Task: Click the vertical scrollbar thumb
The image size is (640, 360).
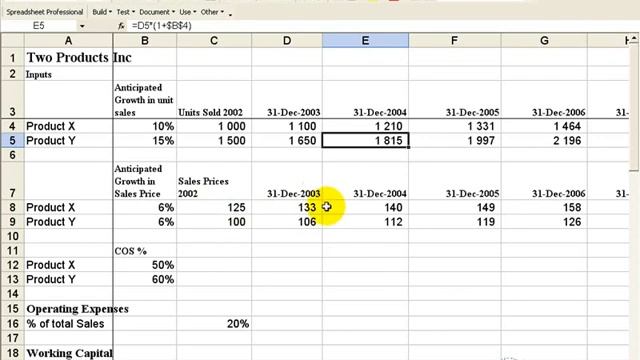Action: click(x=634, y=108)
